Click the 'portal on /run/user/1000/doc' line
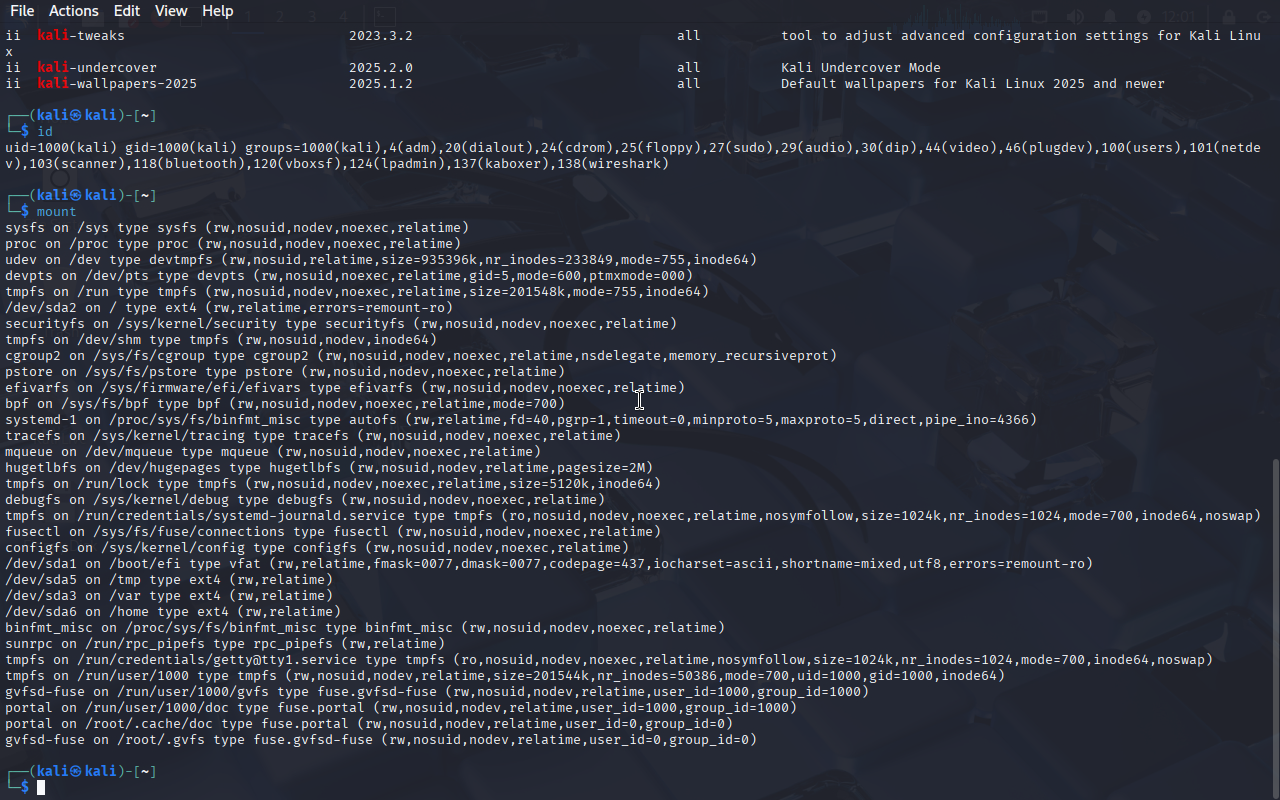The image size is (1280, 800). coord(401,708)
